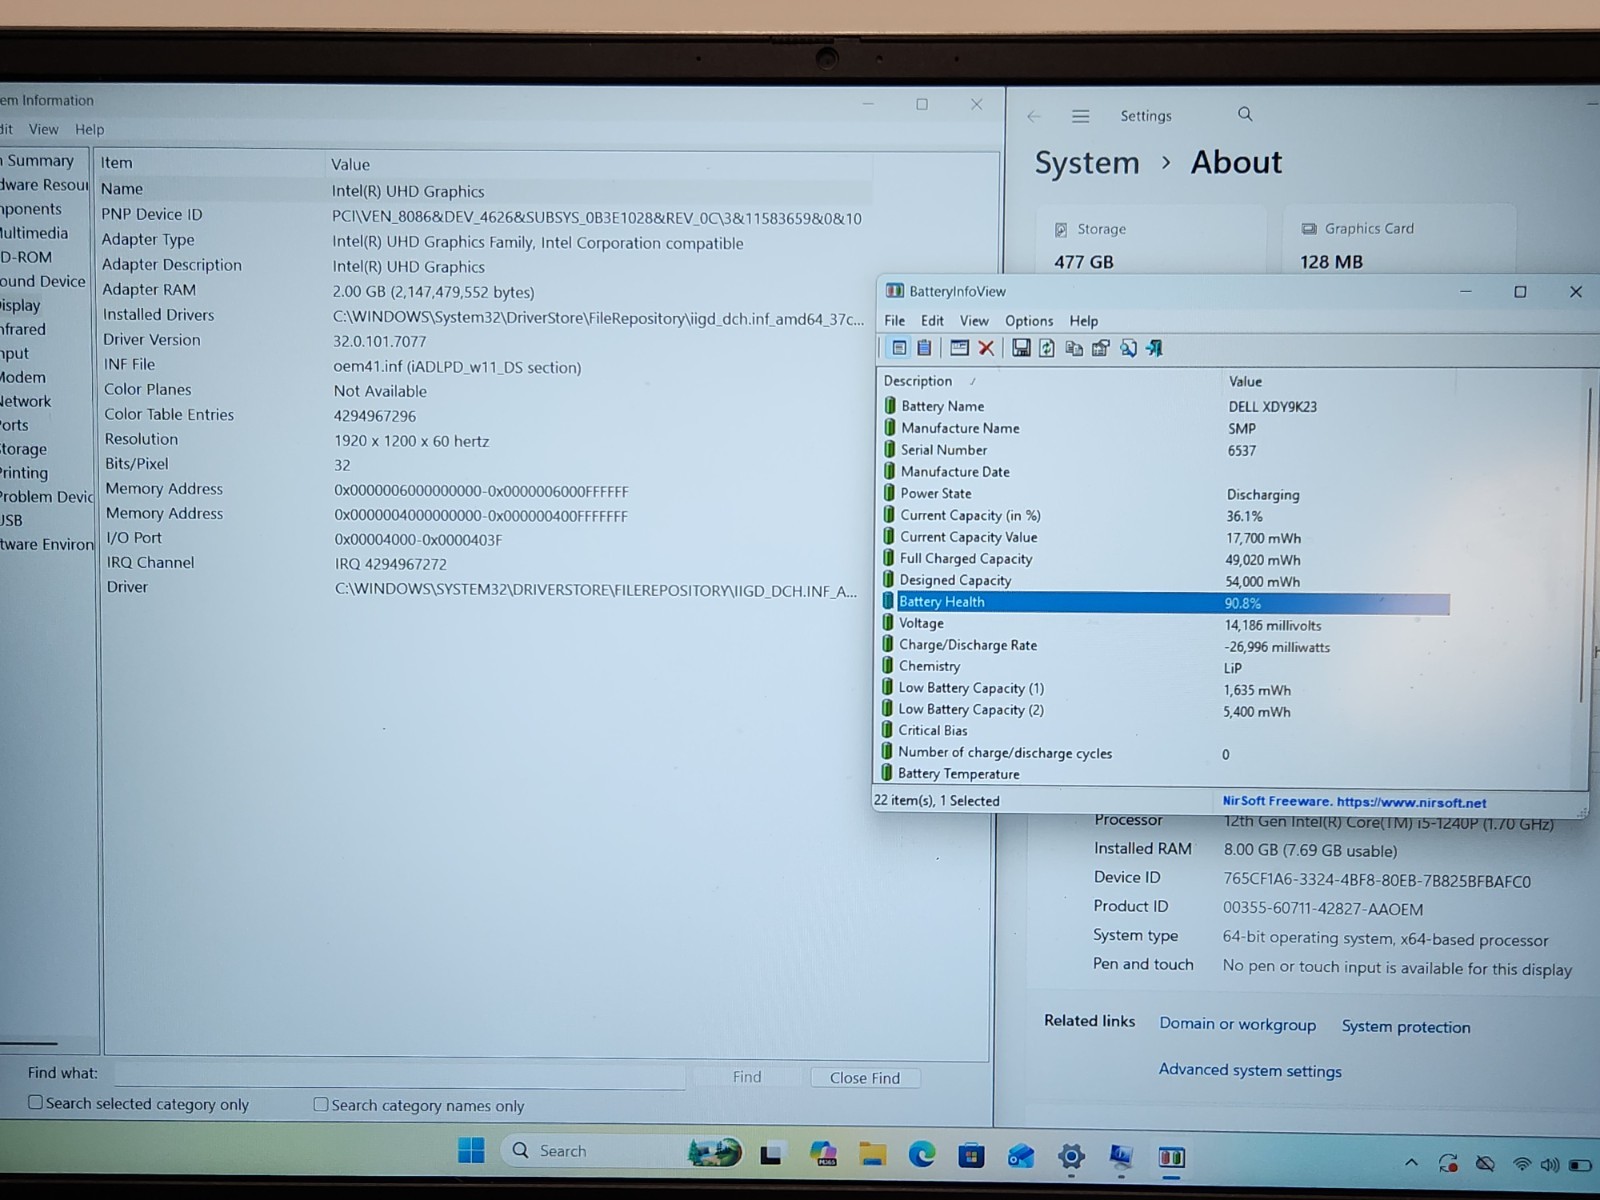The height and width of the screenshot is (1200, 1600).
Task: Click the Wi-Fi icon in system tray
Action: [1522, 1164]
